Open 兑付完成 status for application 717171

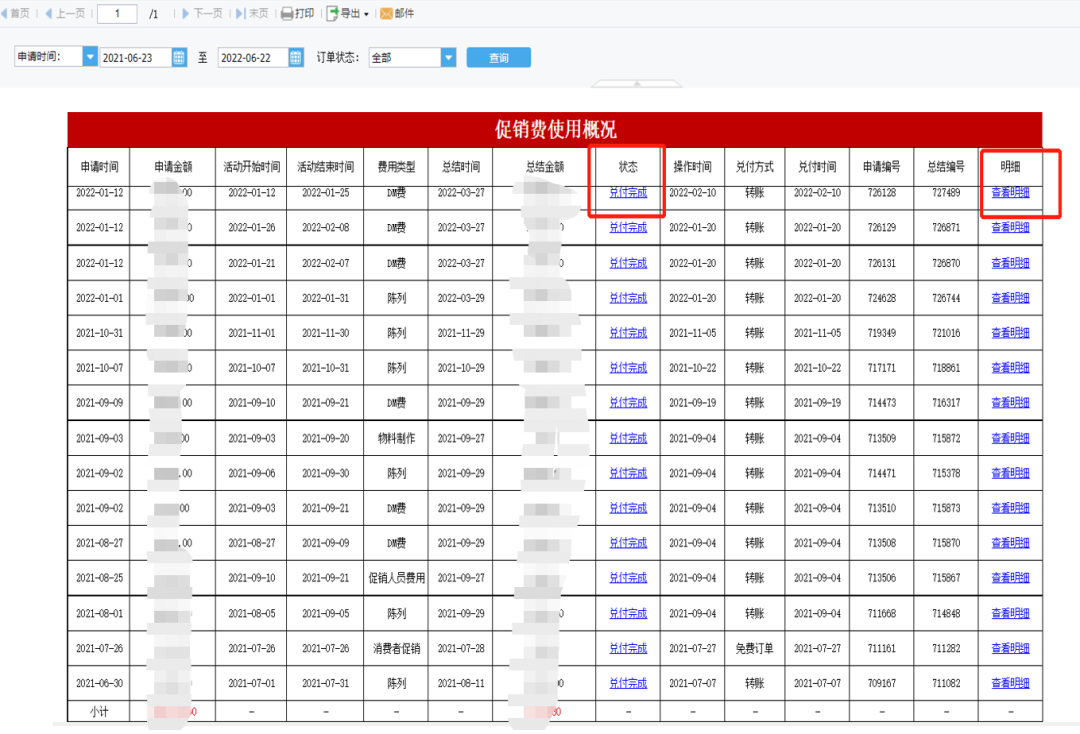pyautogui.click(x=628, y=368)
